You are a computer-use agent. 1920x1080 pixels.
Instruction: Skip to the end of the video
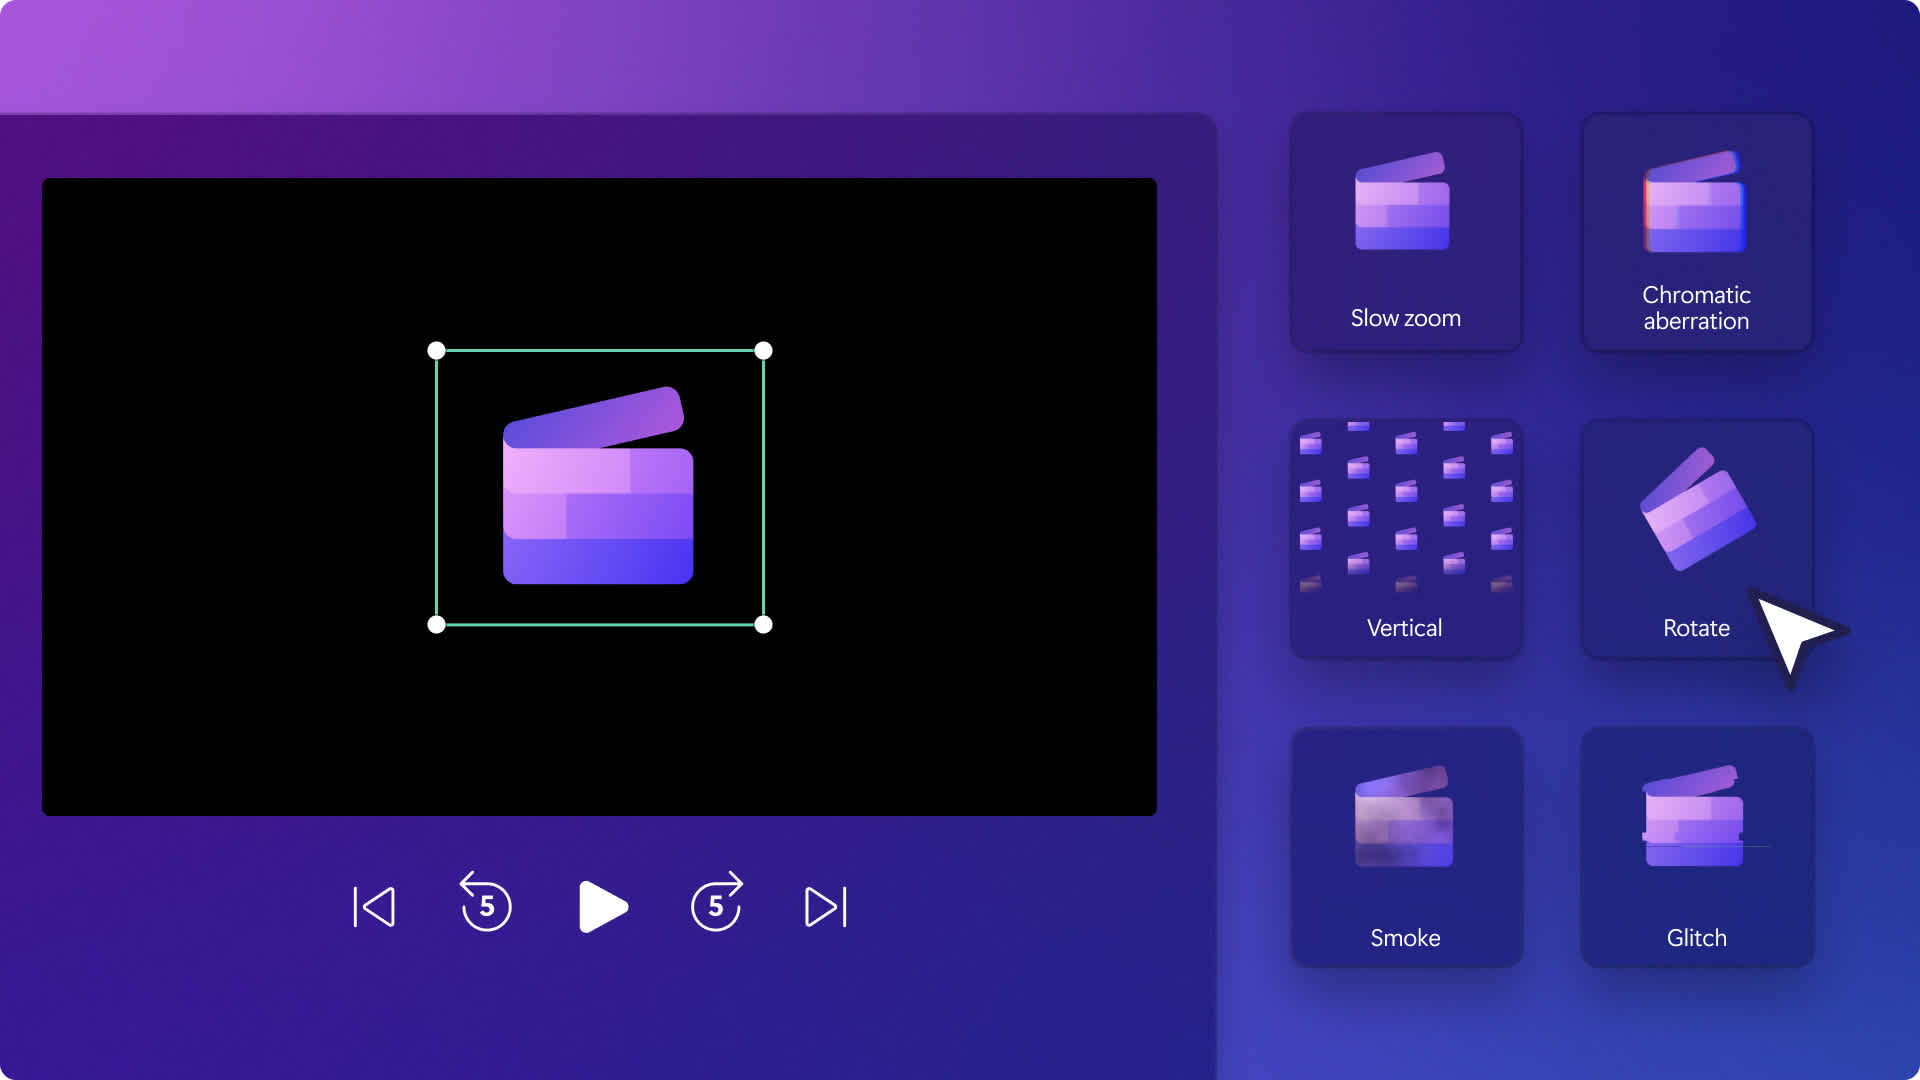pos(826,907)
